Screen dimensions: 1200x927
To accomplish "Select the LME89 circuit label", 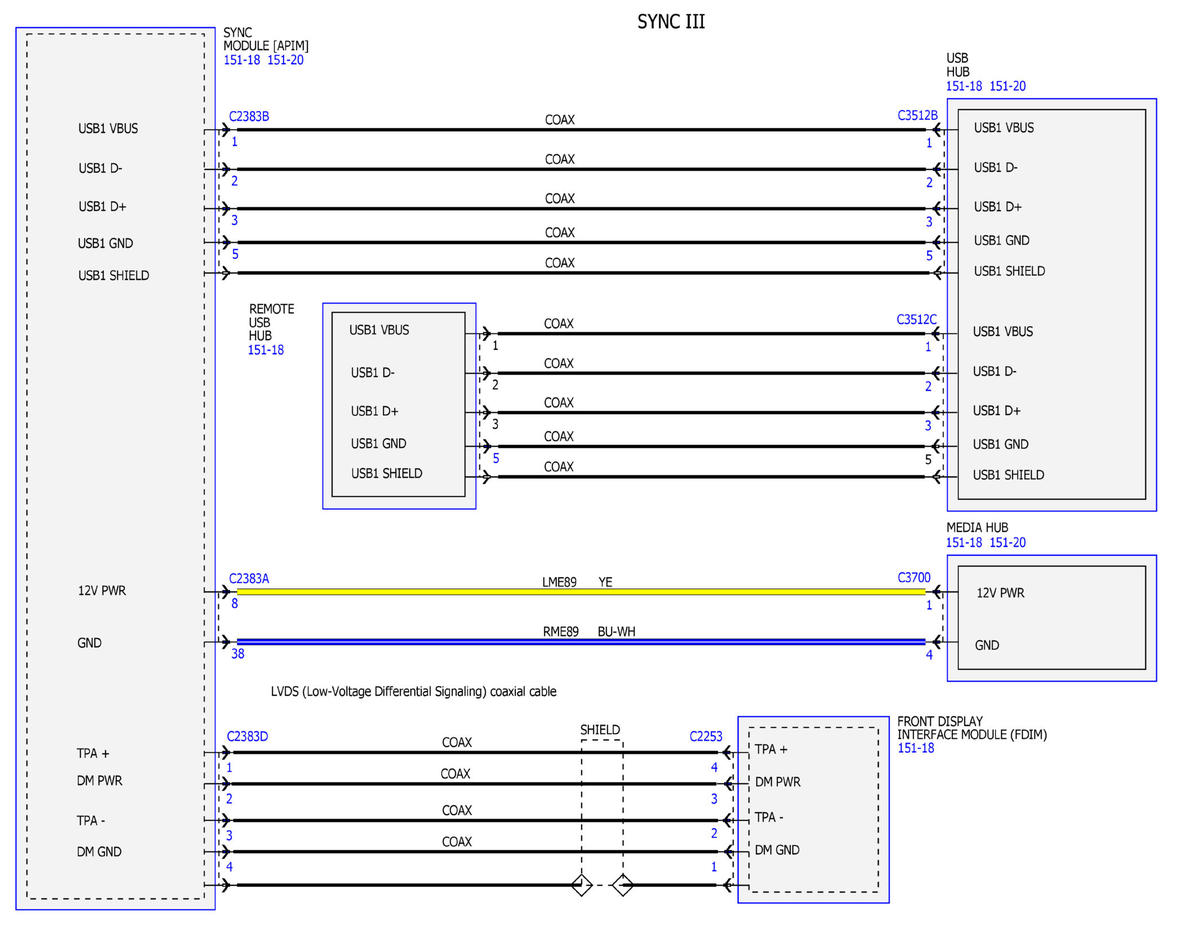I will tap(560, 581).
